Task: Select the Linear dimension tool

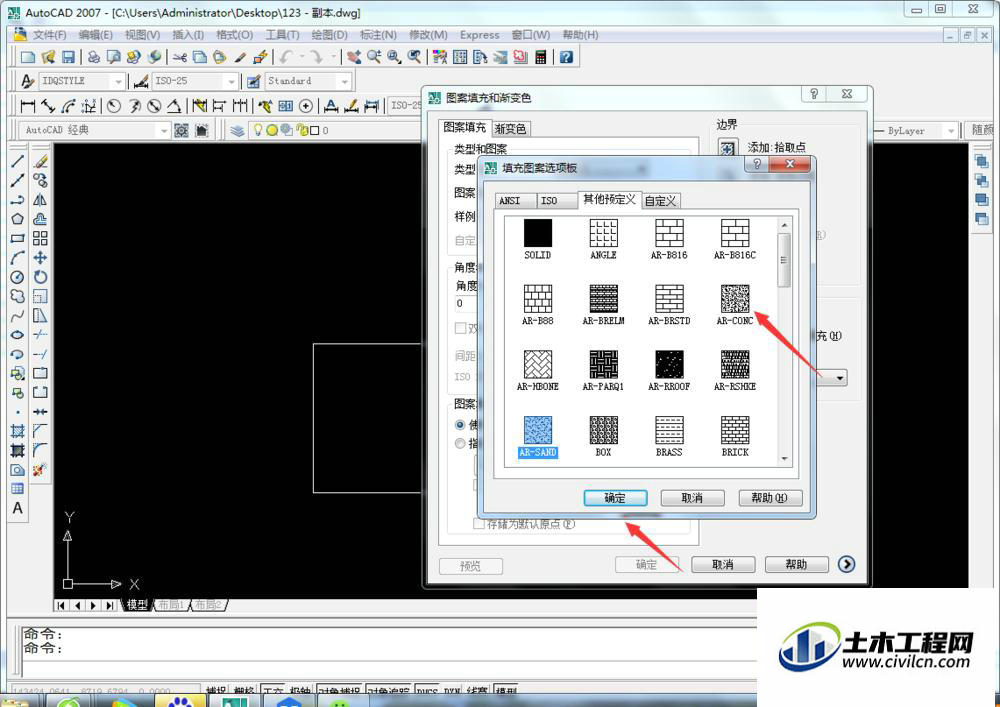Action: coord(27,106)
